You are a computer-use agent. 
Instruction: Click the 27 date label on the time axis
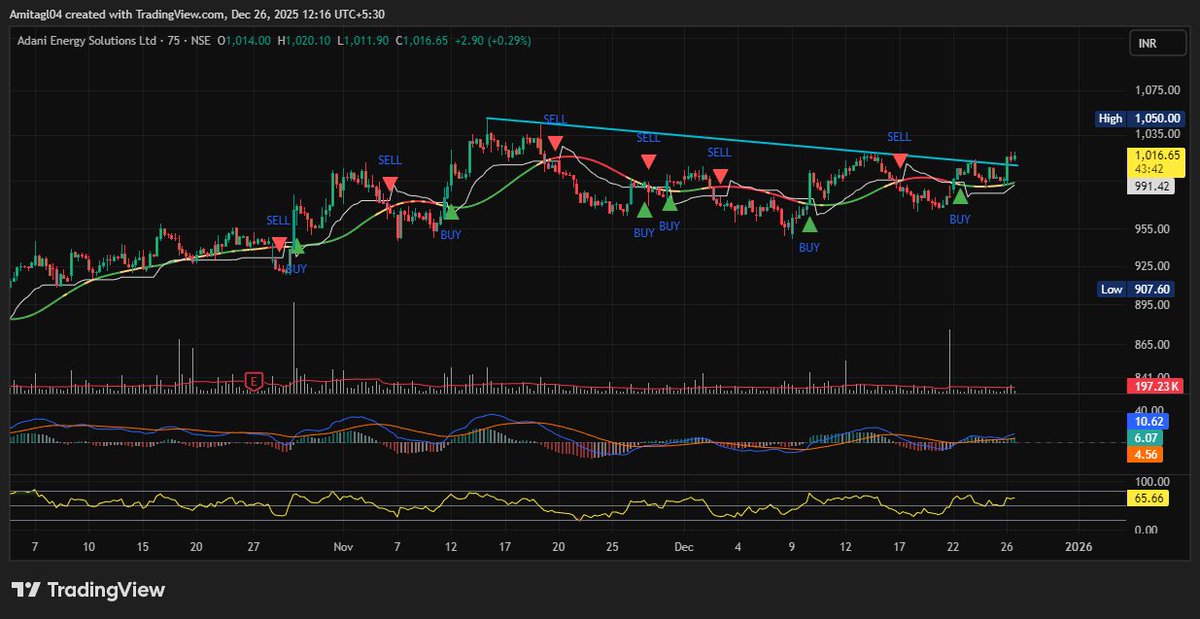[x=255, y=547]
